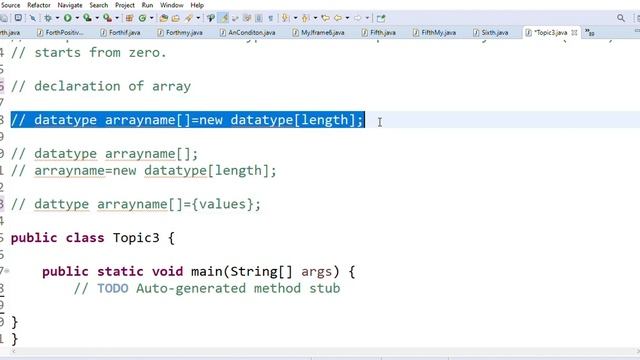
Task: Click the Last Edit Location icon
Action: pos(325,18)
